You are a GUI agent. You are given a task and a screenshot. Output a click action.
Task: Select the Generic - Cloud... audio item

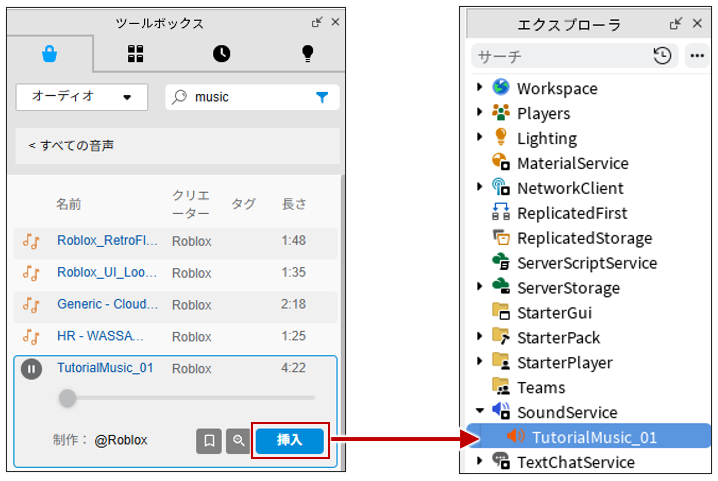tap(107, 304)
